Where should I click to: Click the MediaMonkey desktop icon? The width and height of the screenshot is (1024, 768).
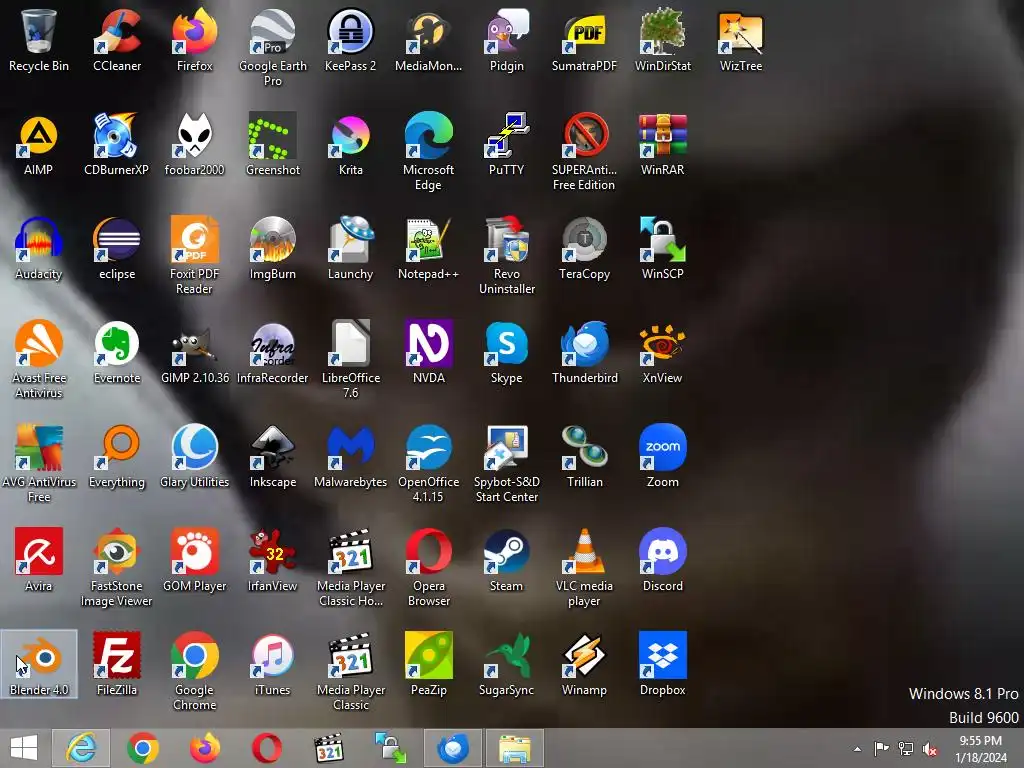pyautogui.click(x=428, y=40)
